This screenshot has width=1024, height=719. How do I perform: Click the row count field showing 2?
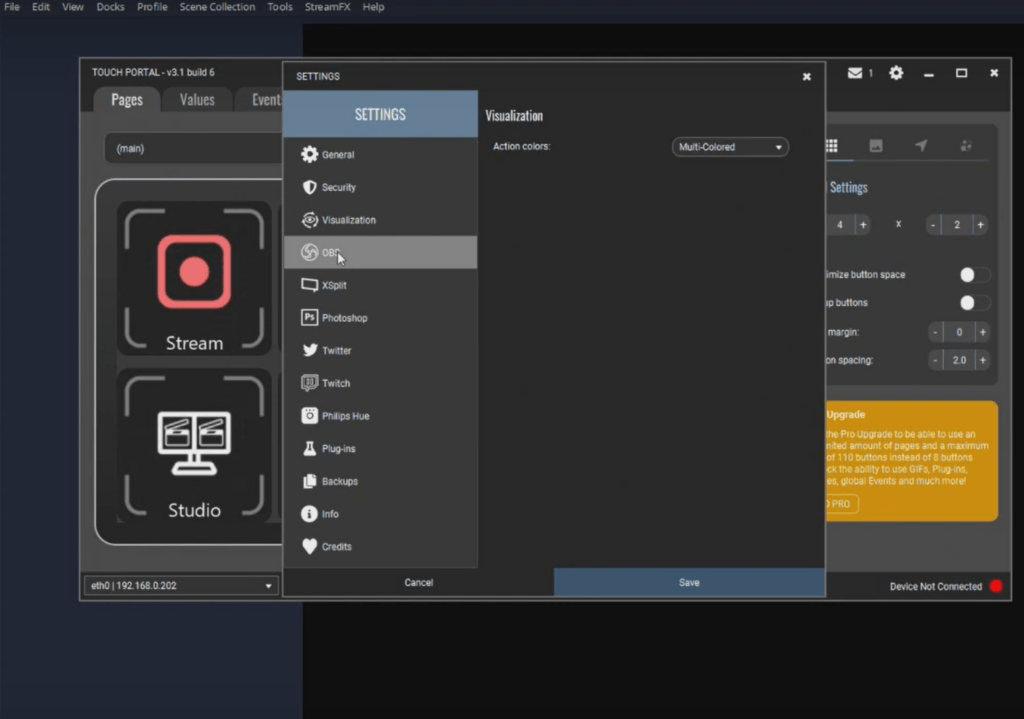(957, 225)
